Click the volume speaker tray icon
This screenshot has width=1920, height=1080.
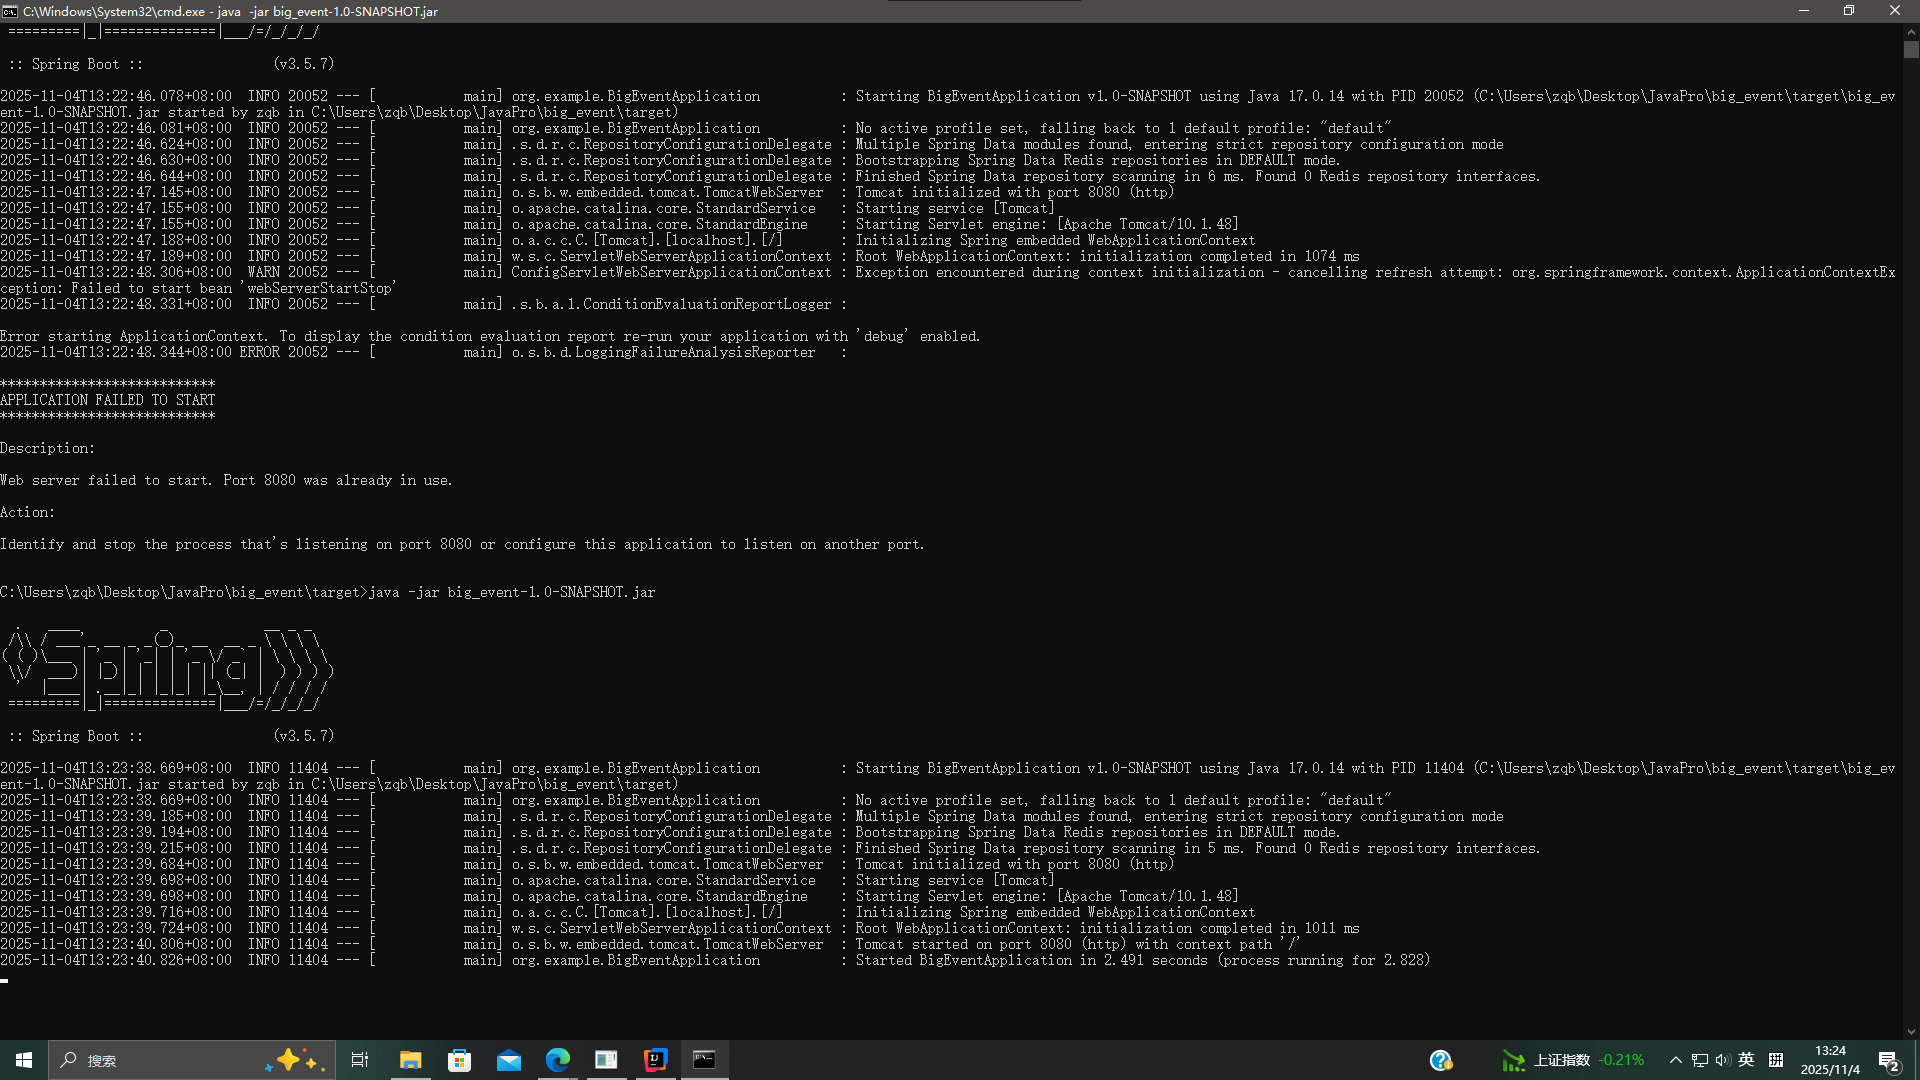[x=1722, y=1060]
